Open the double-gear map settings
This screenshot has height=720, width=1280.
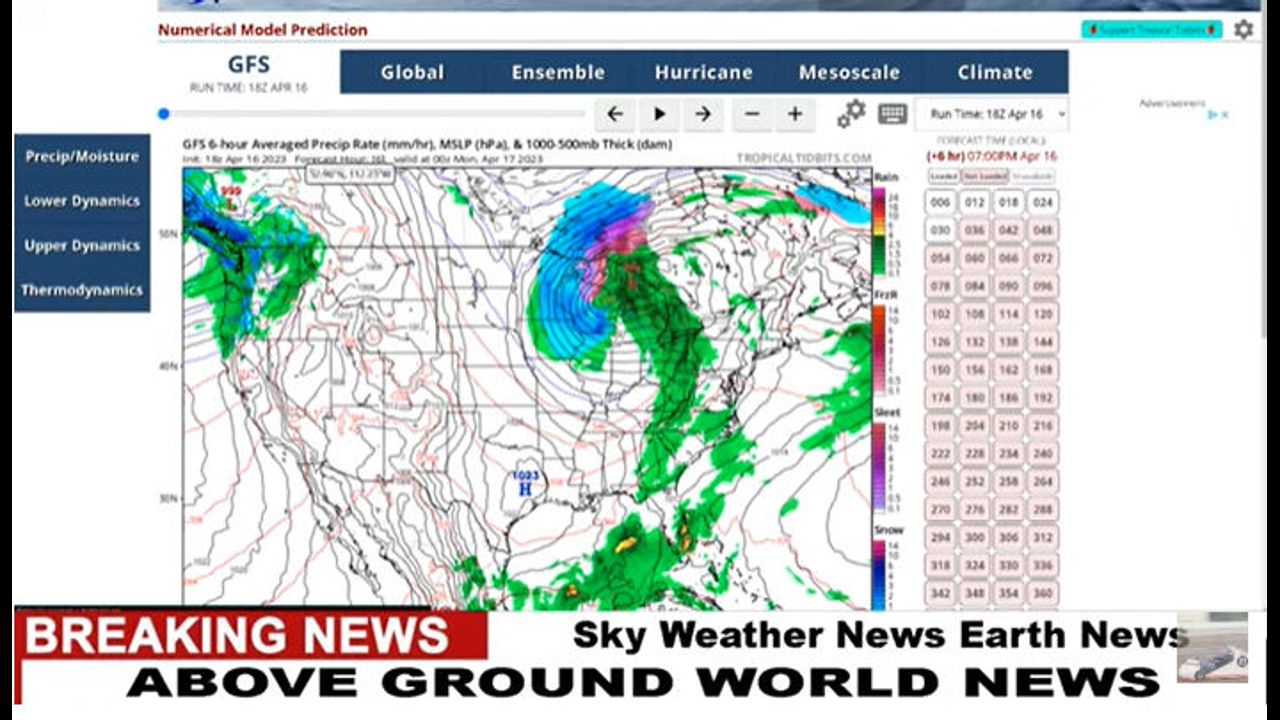click(x=851, y=114)
